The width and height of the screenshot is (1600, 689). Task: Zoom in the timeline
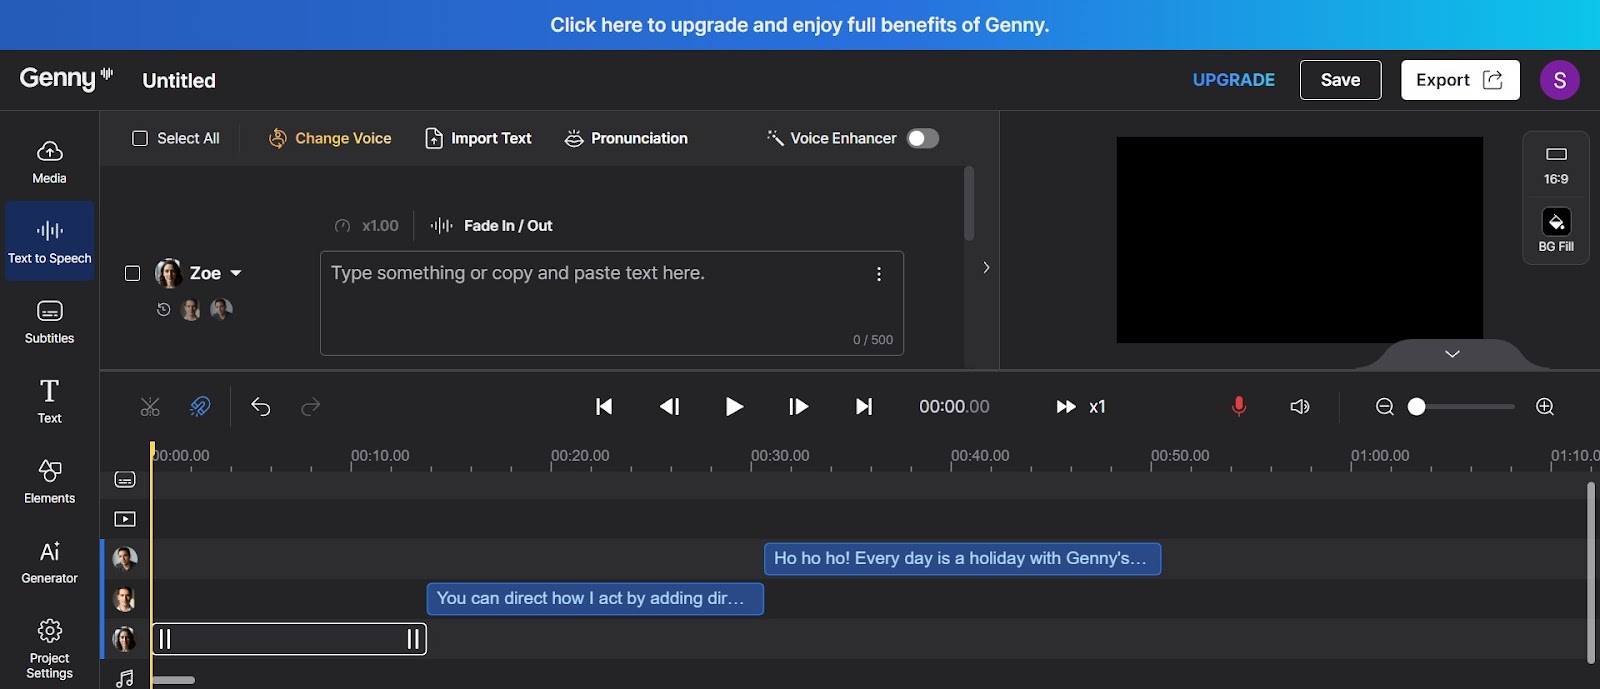(x=1545, y=407)
